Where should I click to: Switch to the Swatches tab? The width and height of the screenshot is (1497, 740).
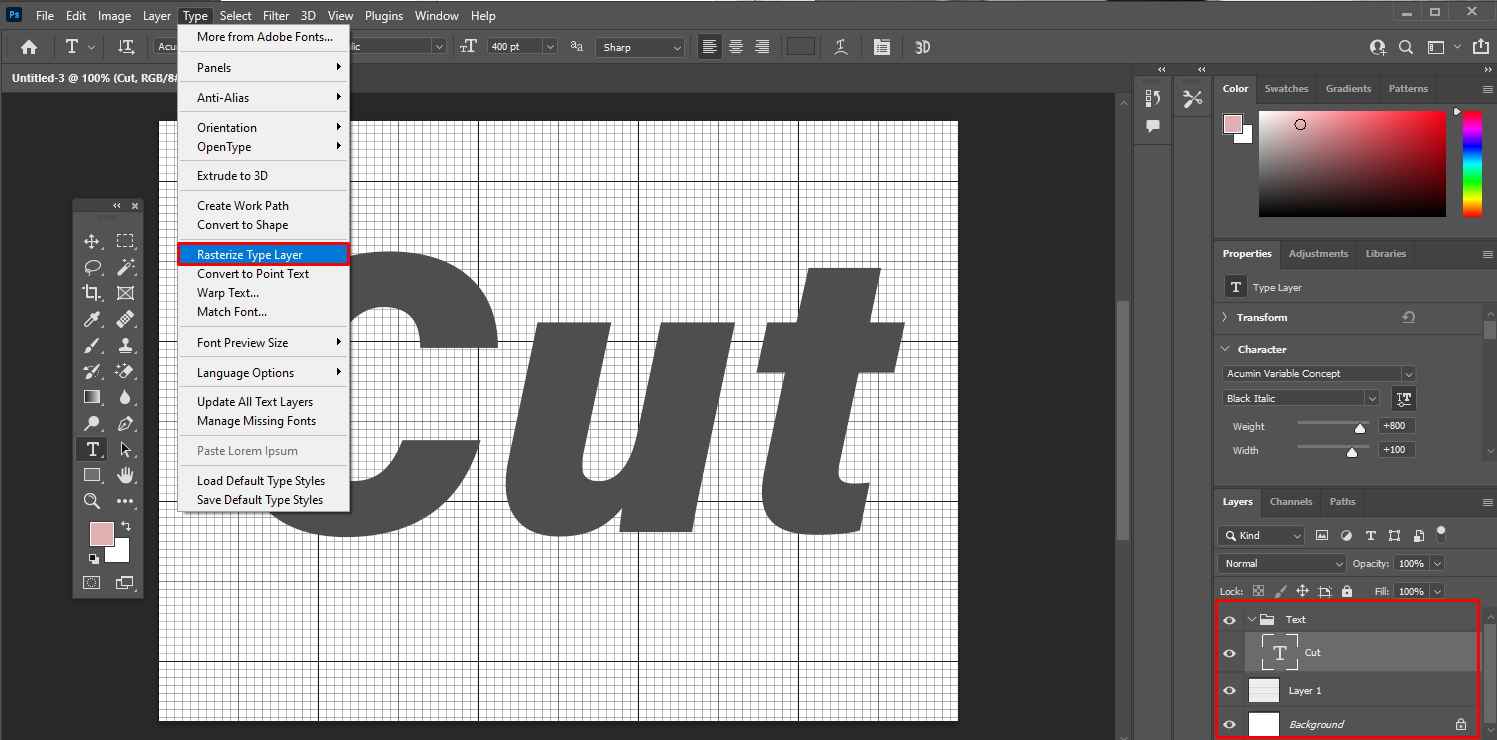[1286, 89]
